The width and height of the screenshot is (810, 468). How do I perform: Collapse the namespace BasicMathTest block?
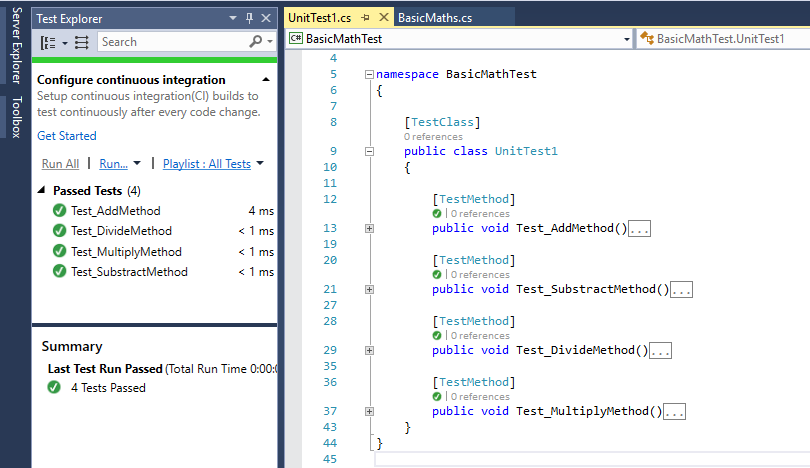click(x=369, y=74)
